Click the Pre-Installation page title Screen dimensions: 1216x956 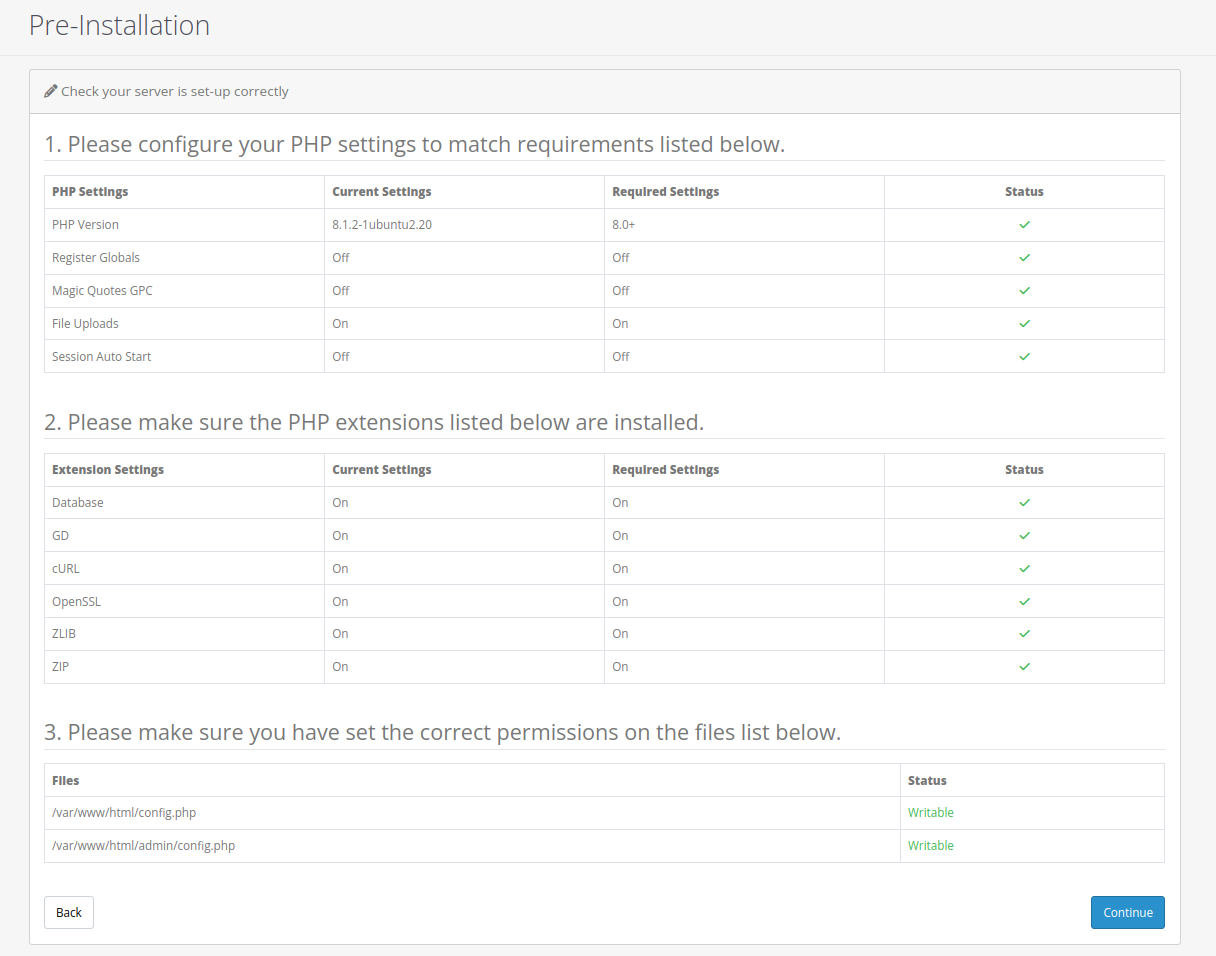[x=119, y=25]
